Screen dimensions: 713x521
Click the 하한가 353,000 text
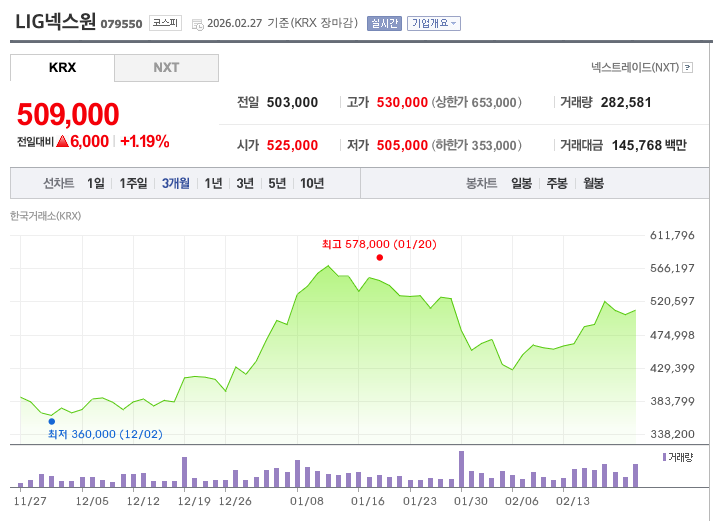point(477,145)
